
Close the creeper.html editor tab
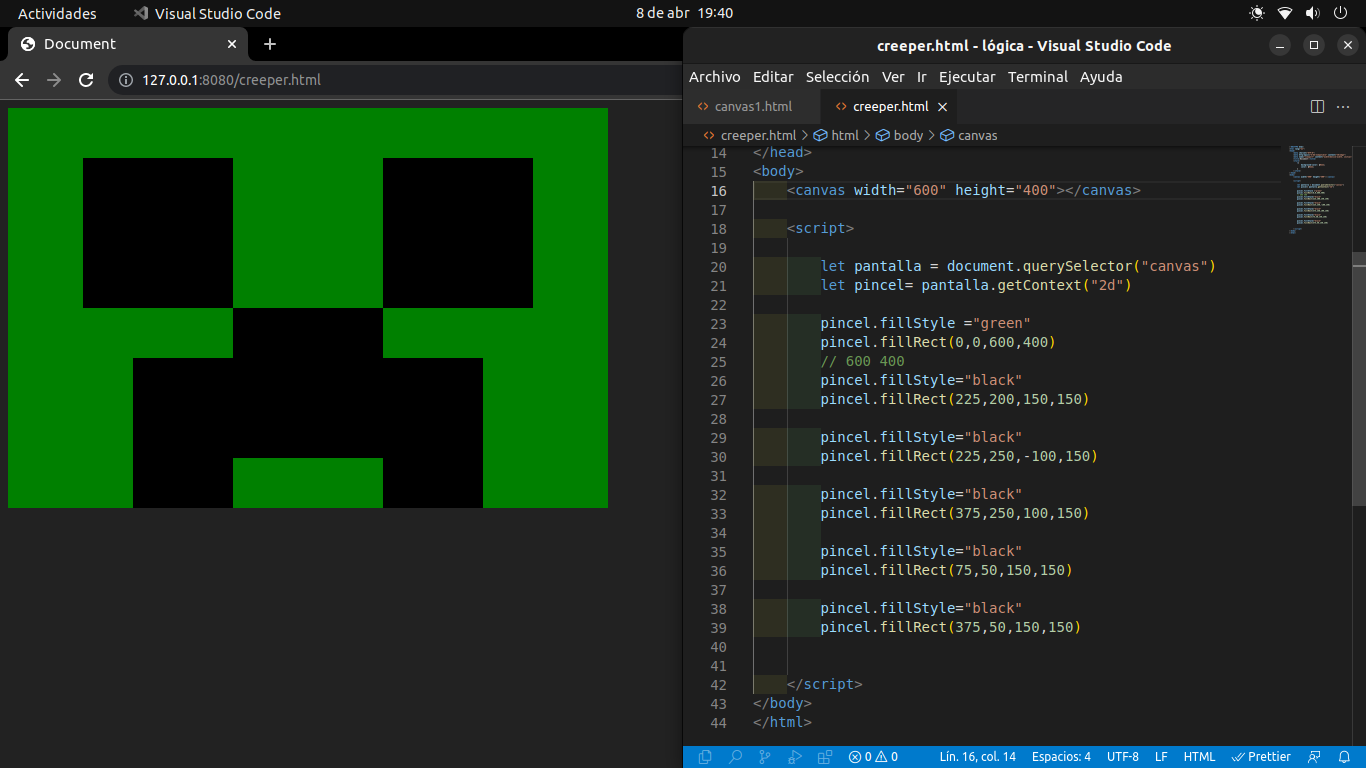[942, 106]
